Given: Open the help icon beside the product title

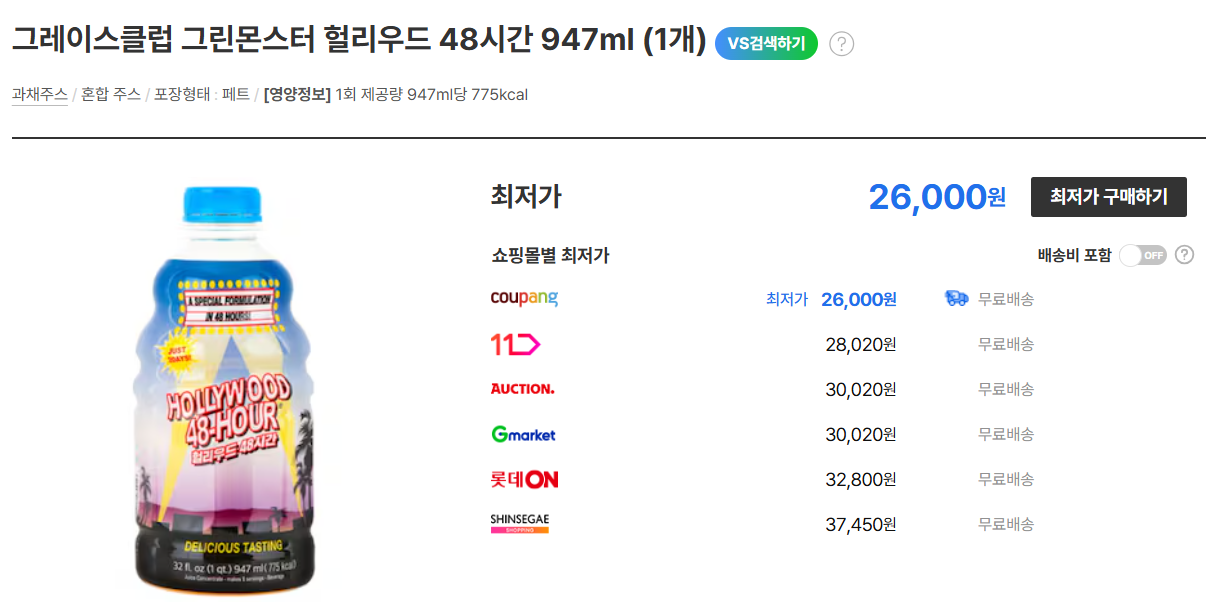Looking at the screenshot, I should pos(842,44).
